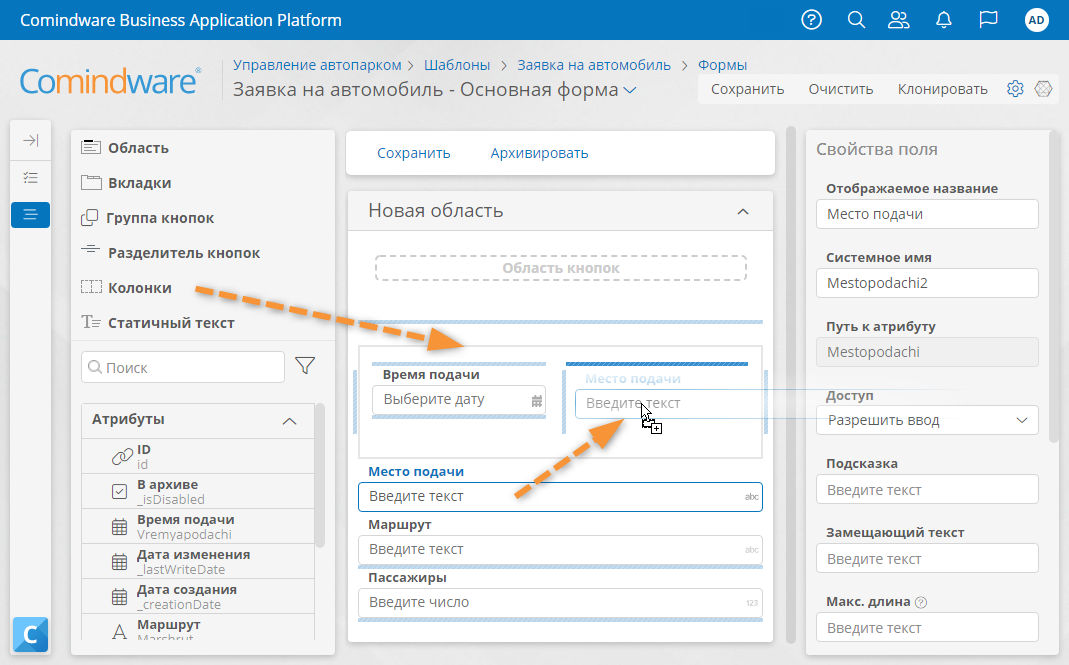Collapse the Атрибуты section
This screenshot has width=1069, height=665.
point(290,421)
